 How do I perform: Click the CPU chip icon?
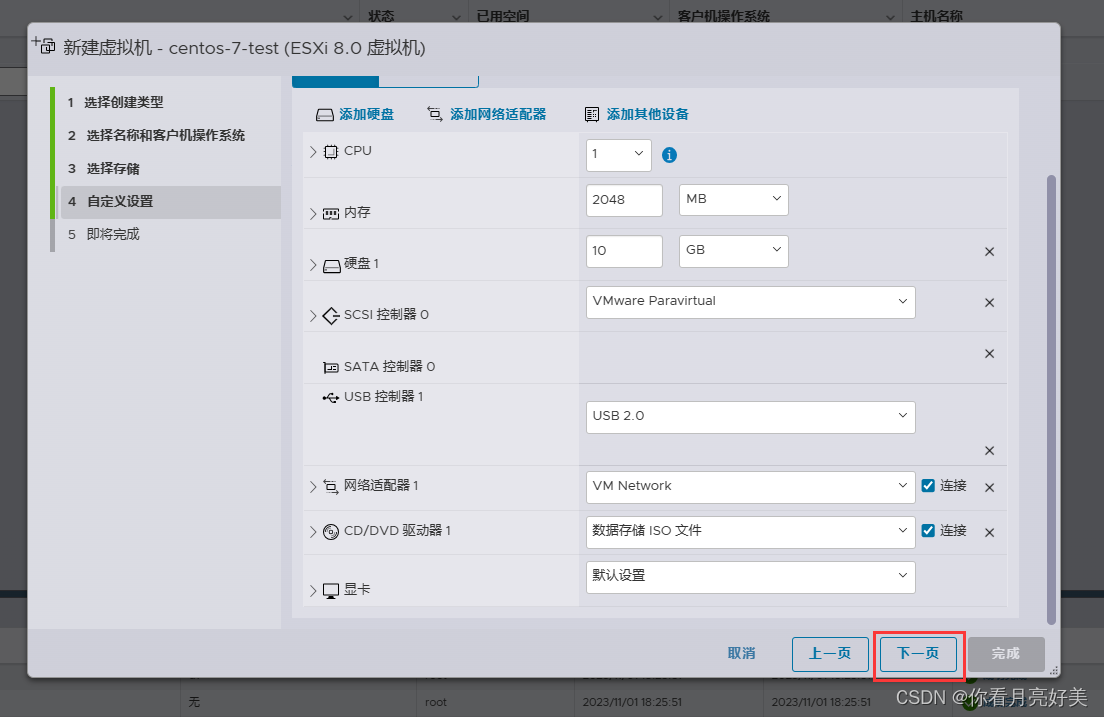(x=331, y=151)
